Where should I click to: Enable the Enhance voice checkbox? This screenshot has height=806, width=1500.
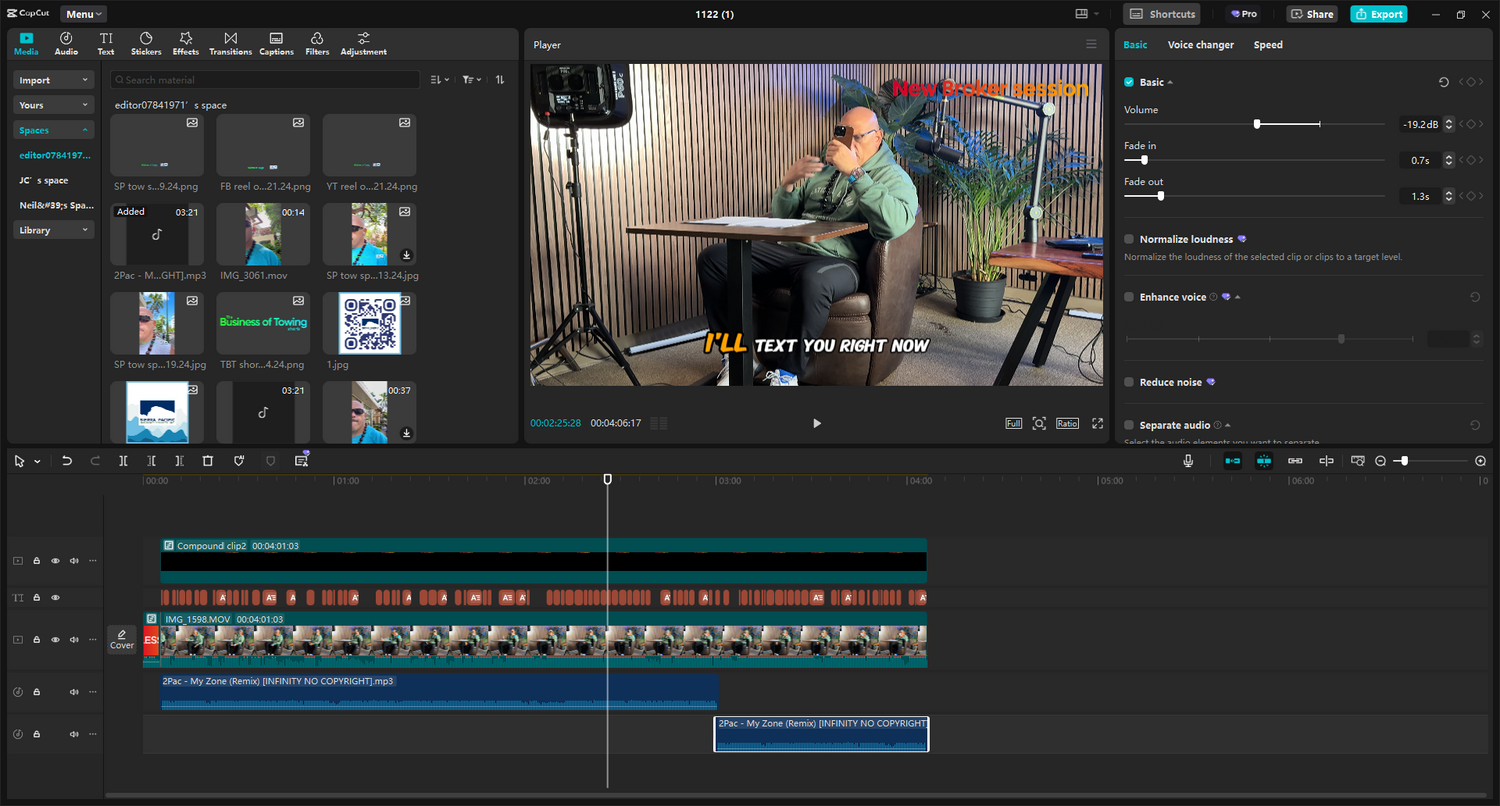[1129, 297]
